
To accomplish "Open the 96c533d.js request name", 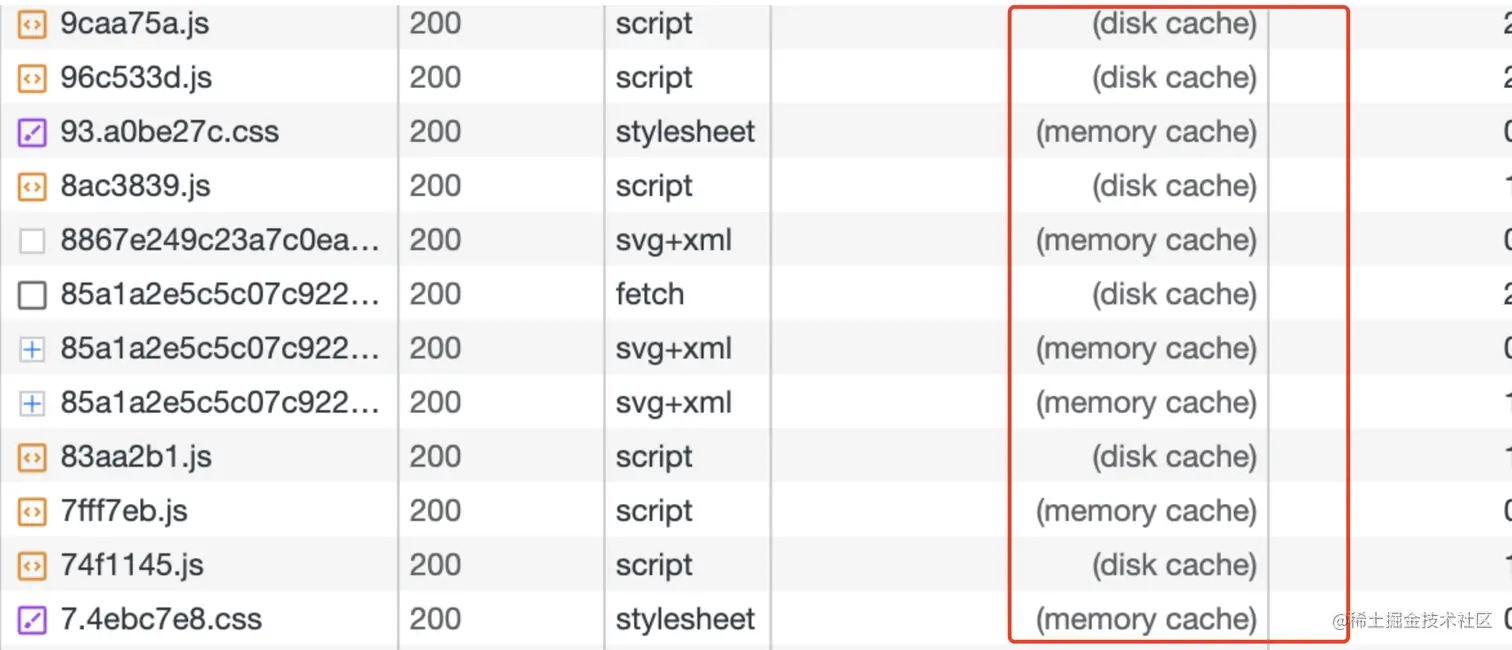I will 136,78.
